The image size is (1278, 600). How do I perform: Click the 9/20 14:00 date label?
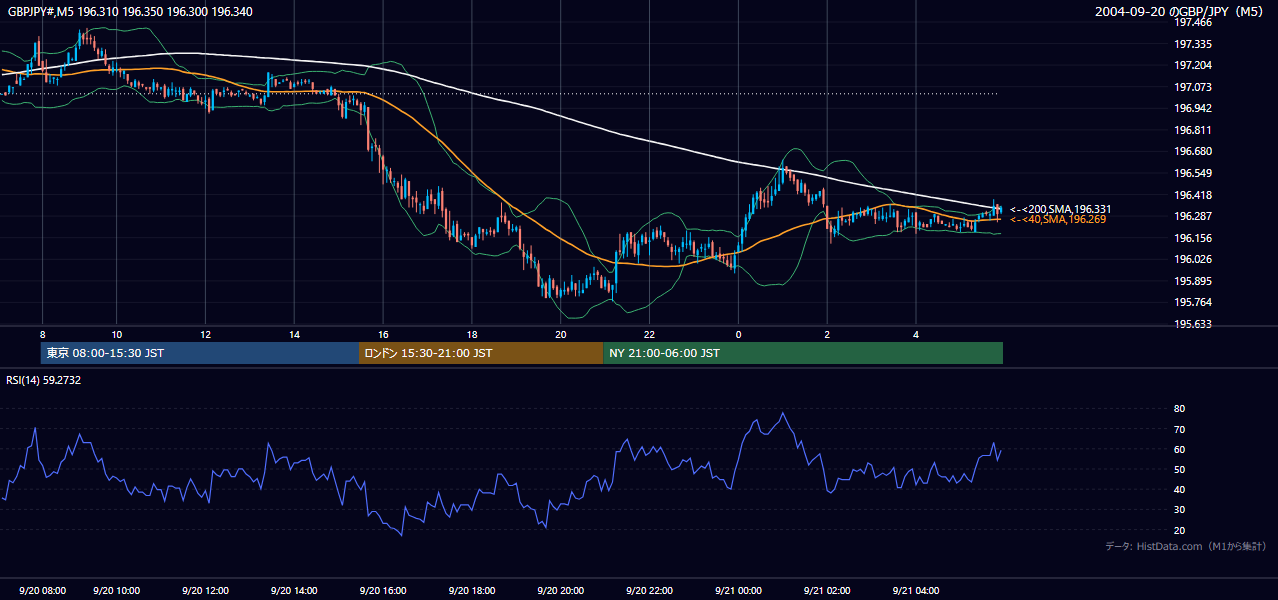coord(294,591)
